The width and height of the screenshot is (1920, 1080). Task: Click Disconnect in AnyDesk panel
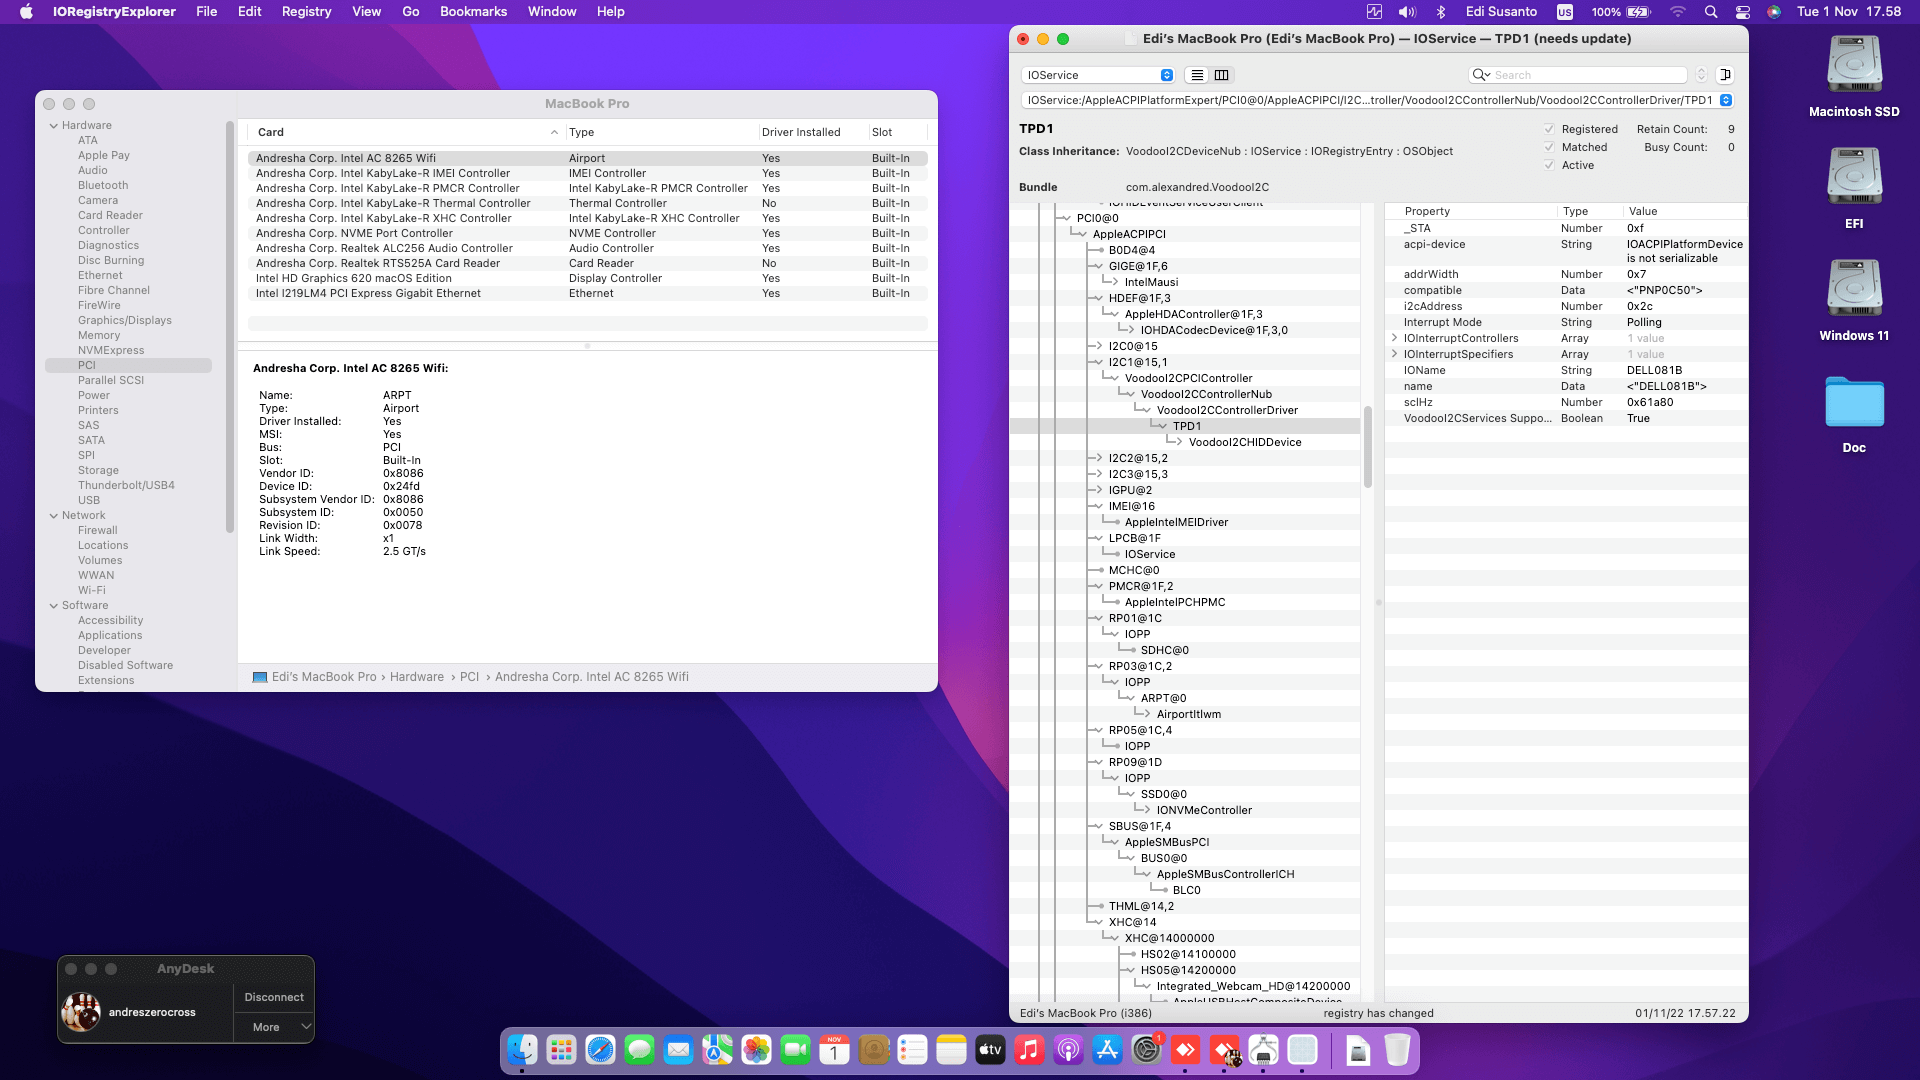274,997
